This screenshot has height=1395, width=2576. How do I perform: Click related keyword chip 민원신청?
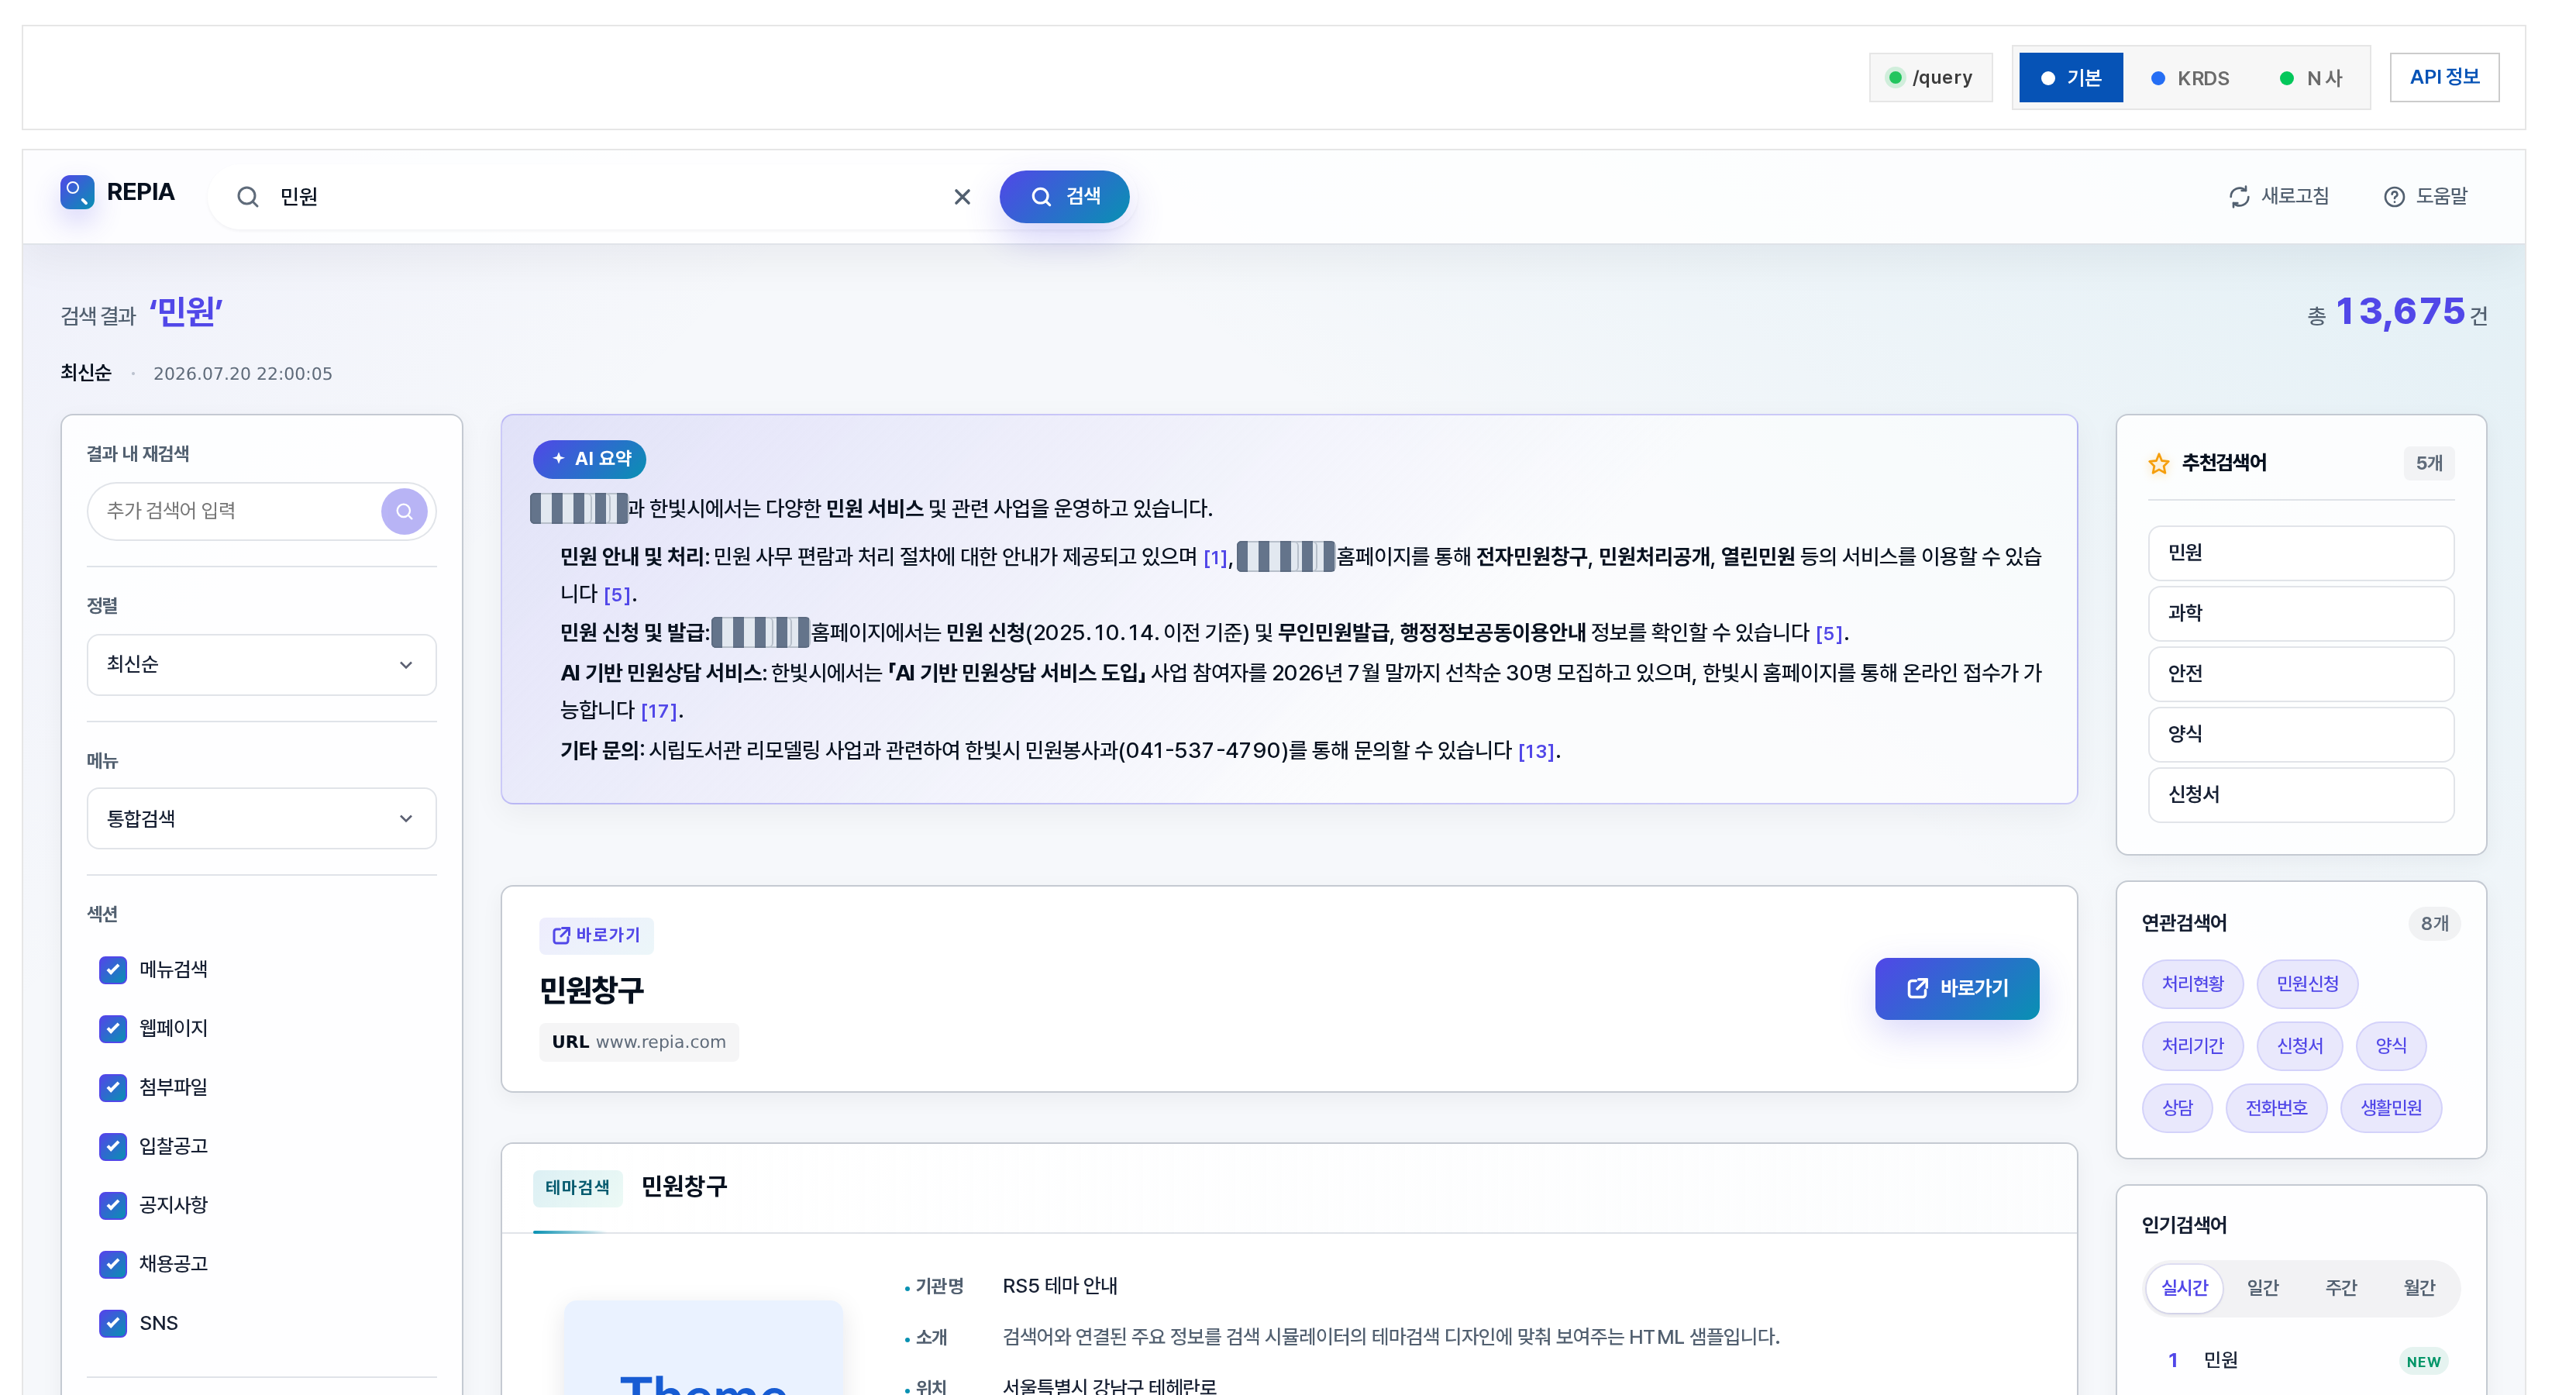pos(2307,984)
